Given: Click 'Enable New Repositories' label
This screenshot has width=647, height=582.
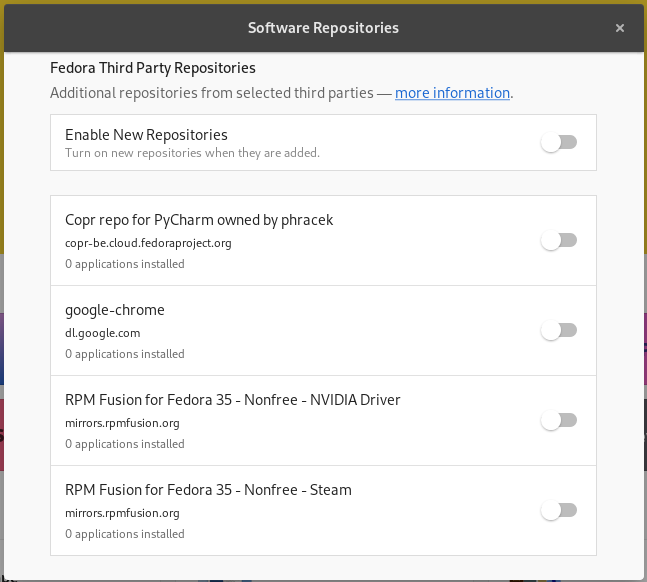Looking at the screenshot, I should (x=146, y=135).
